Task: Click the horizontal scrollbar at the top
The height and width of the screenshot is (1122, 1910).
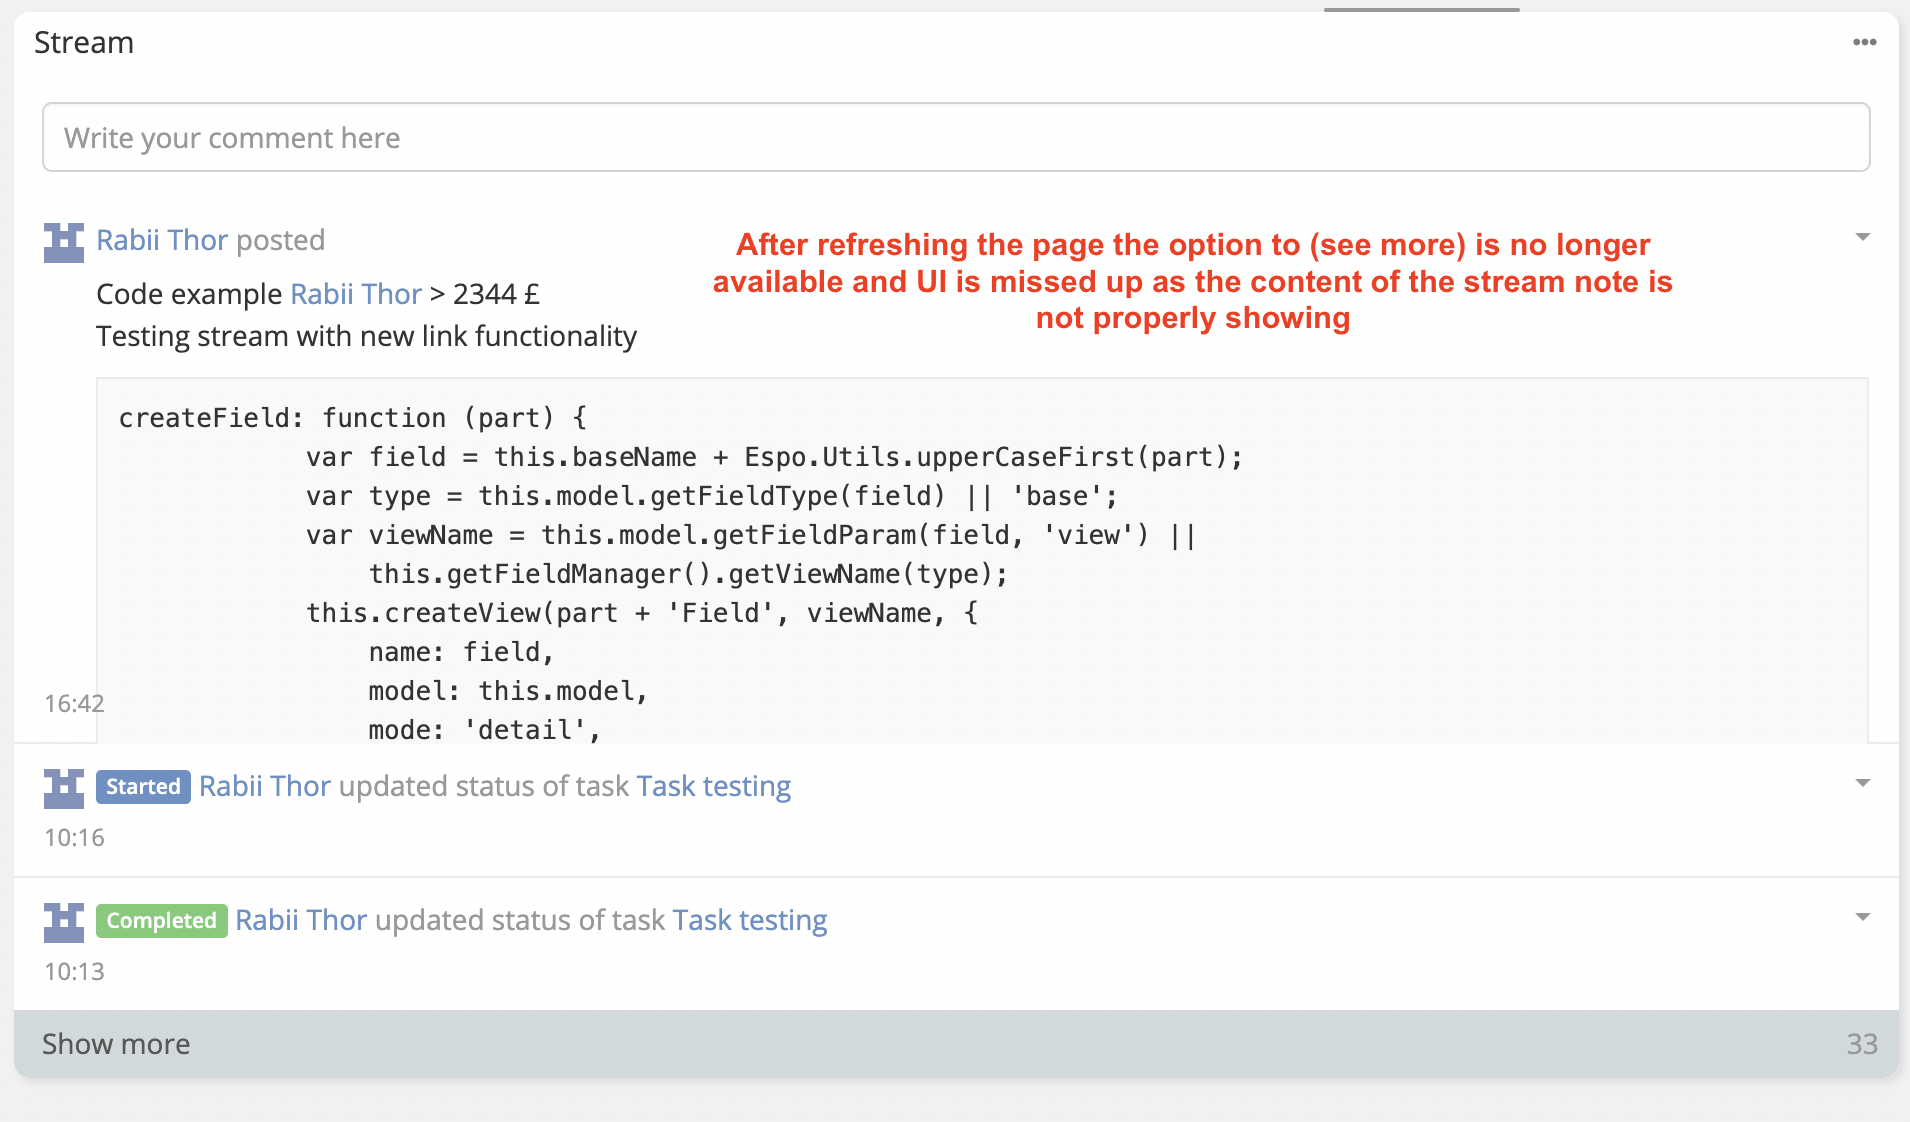Action: point(1420,8)
